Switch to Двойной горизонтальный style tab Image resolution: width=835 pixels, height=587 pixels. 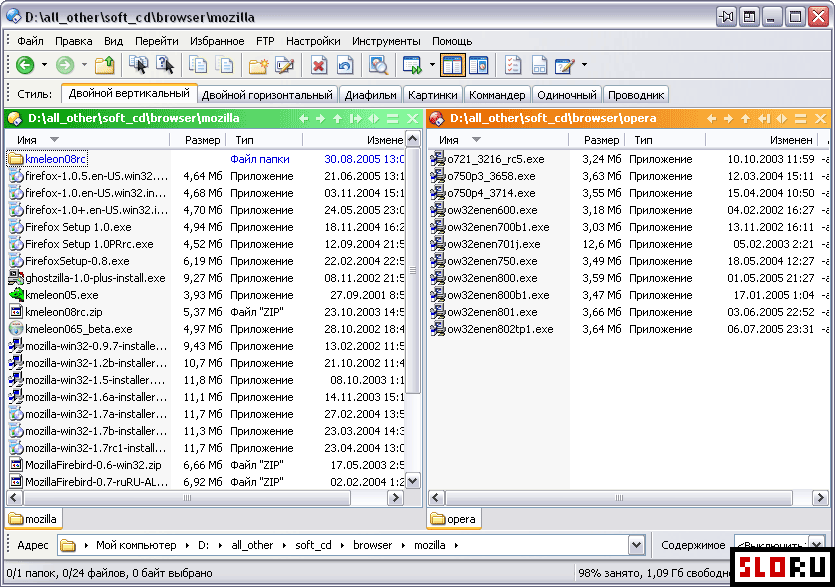pyautogui.click(x=267, y=95)
